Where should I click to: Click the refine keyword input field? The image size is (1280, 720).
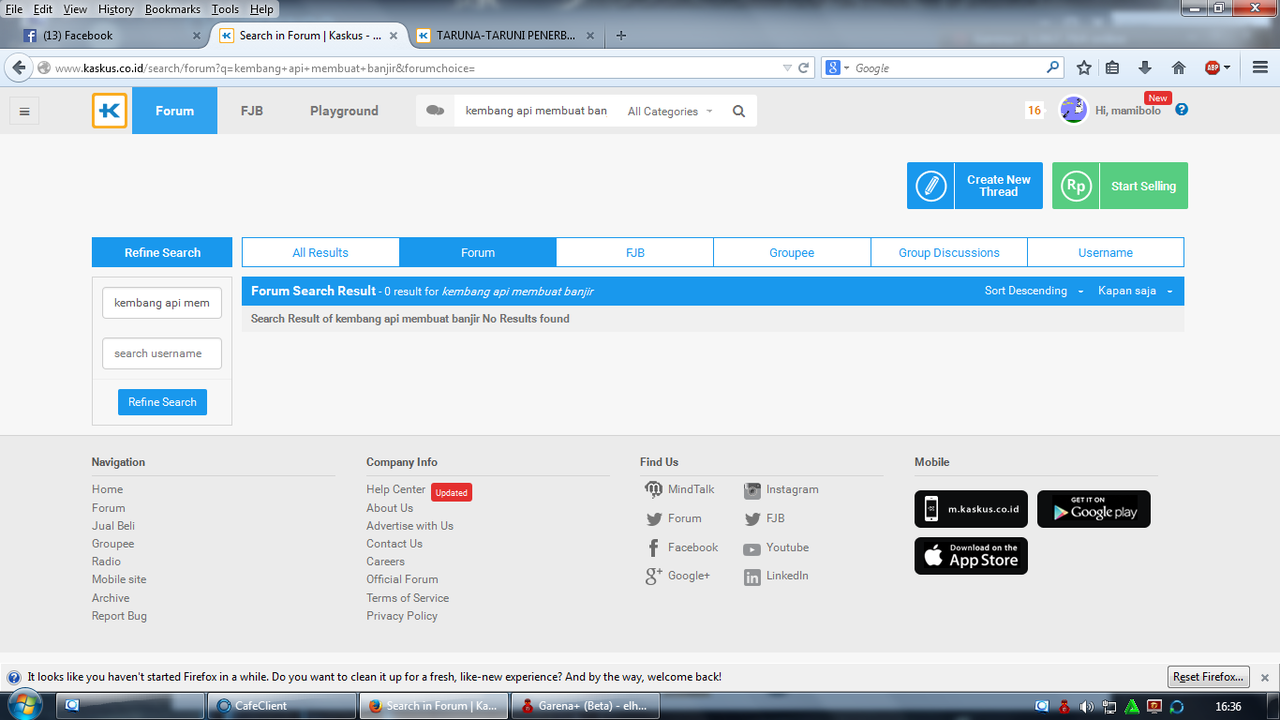point(162,302)
